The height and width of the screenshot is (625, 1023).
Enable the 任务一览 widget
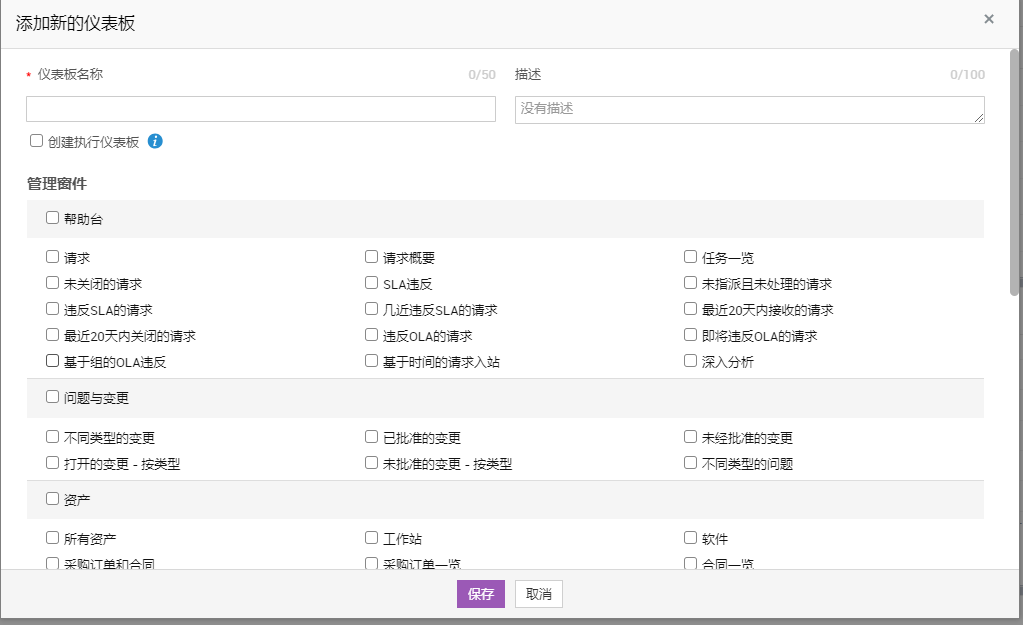(691, 257)
